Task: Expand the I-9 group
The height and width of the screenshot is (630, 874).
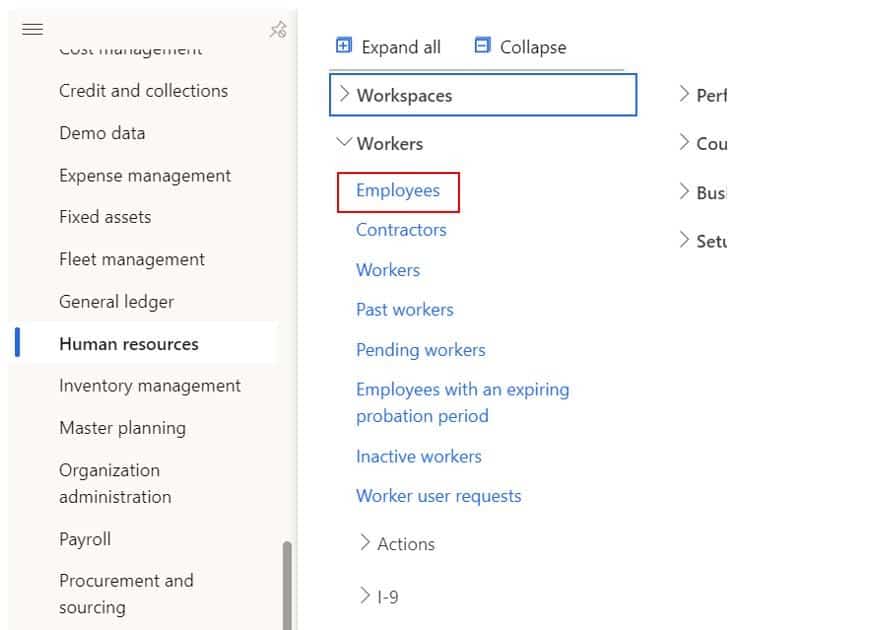Action: (365, 595)
